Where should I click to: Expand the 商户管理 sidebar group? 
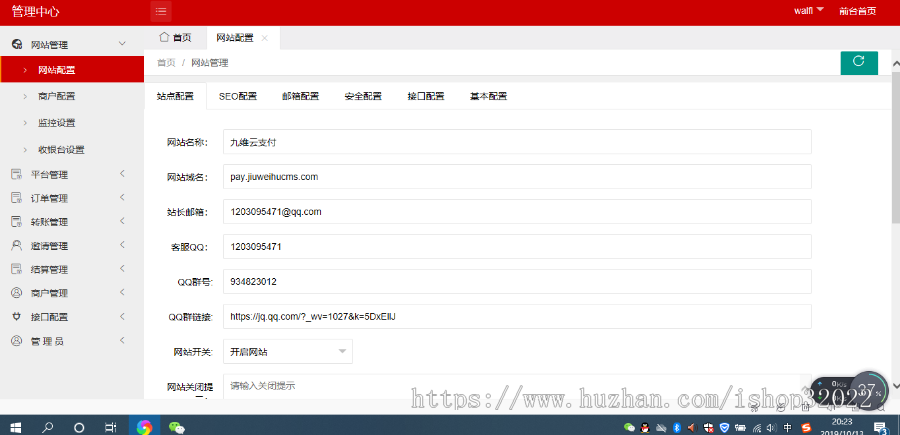[x=122, y=292]
